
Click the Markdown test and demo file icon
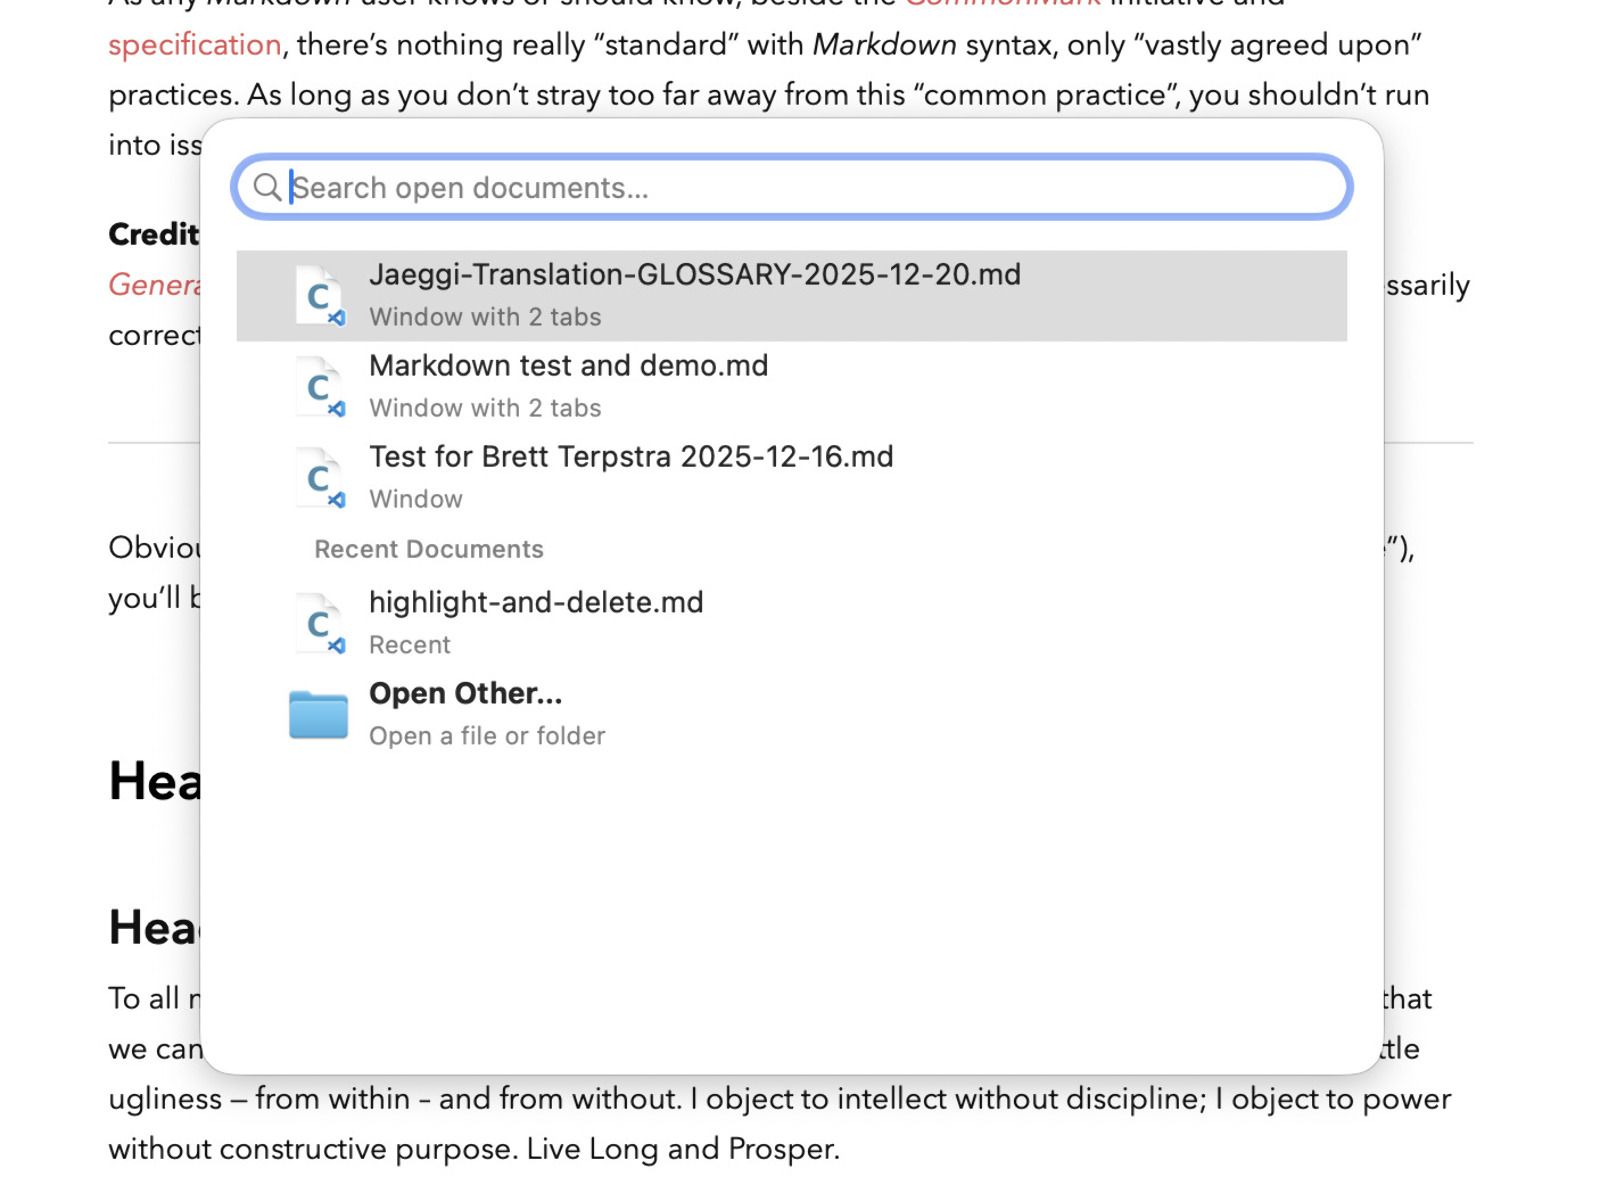[319, 387]
